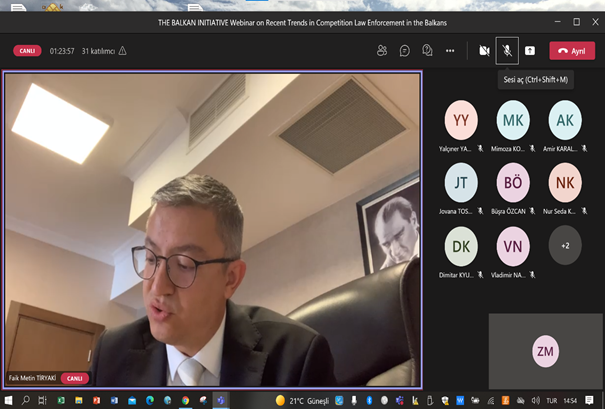Expand the +2 additional participants bubble
The image size is (605, 409).
click(x=565, y=245)
